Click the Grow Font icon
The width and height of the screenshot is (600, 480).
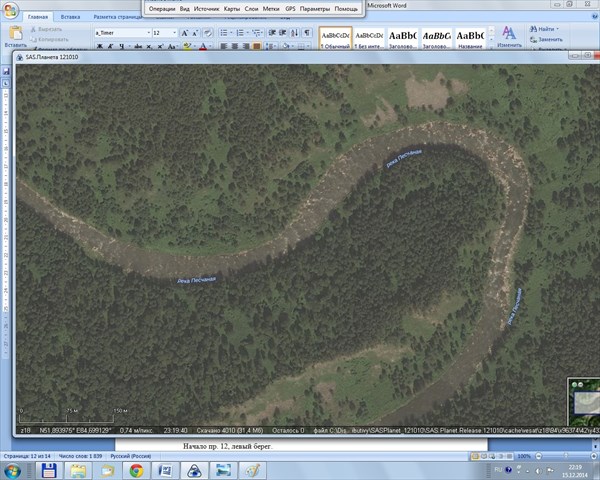click(185, 33)
